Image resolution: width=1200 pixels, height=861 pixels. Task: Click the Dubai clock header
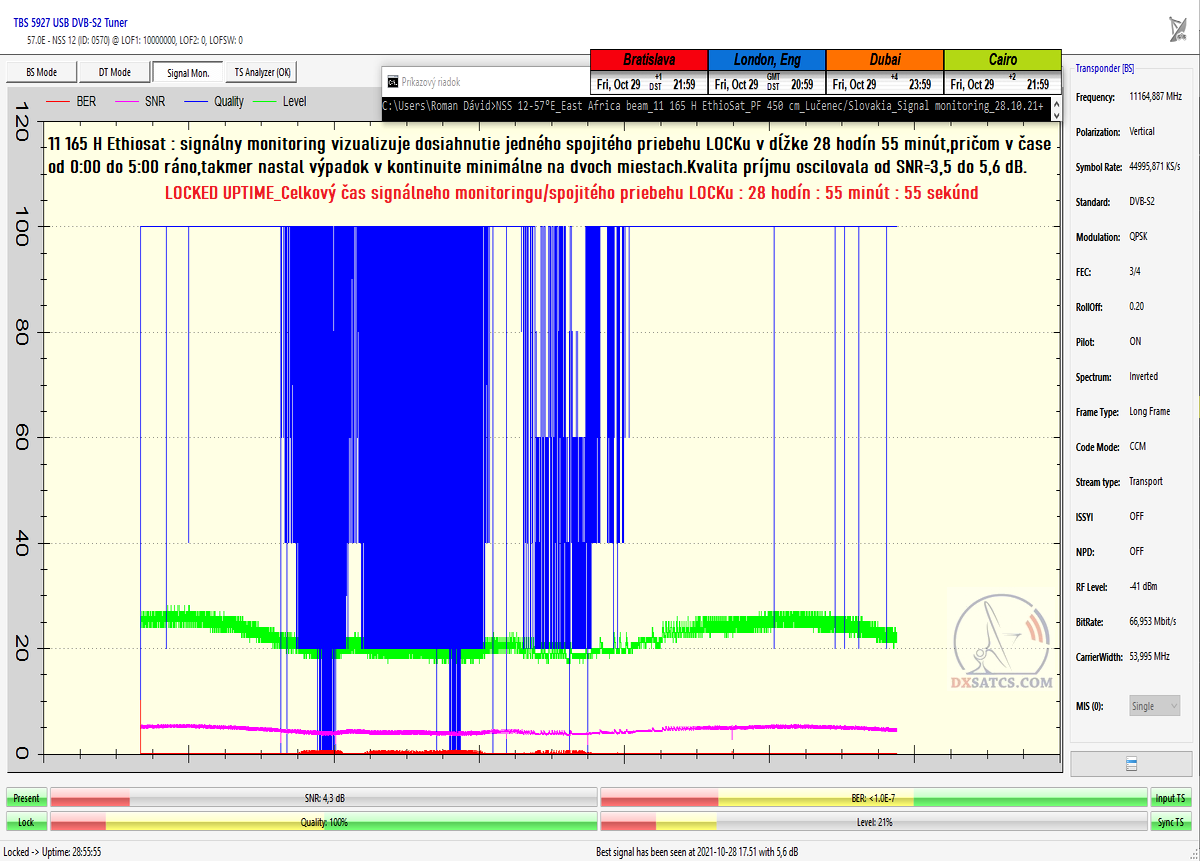tap(885, 60)
